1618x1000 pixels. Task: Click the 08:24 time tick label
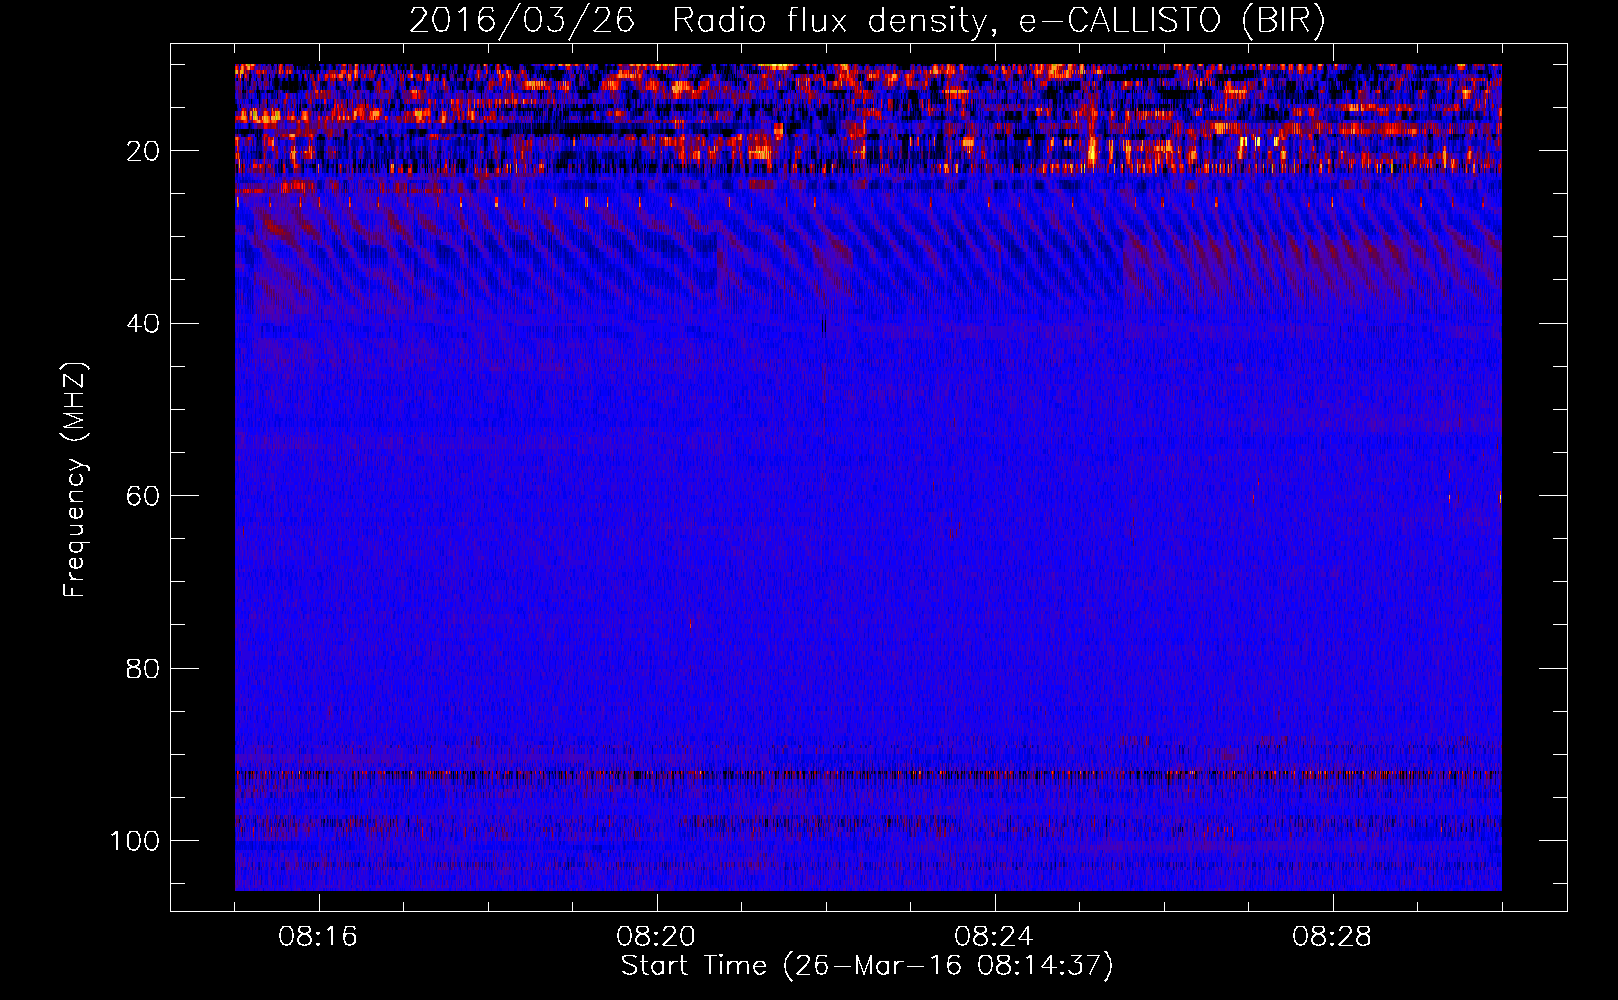[x=994, y=937]
